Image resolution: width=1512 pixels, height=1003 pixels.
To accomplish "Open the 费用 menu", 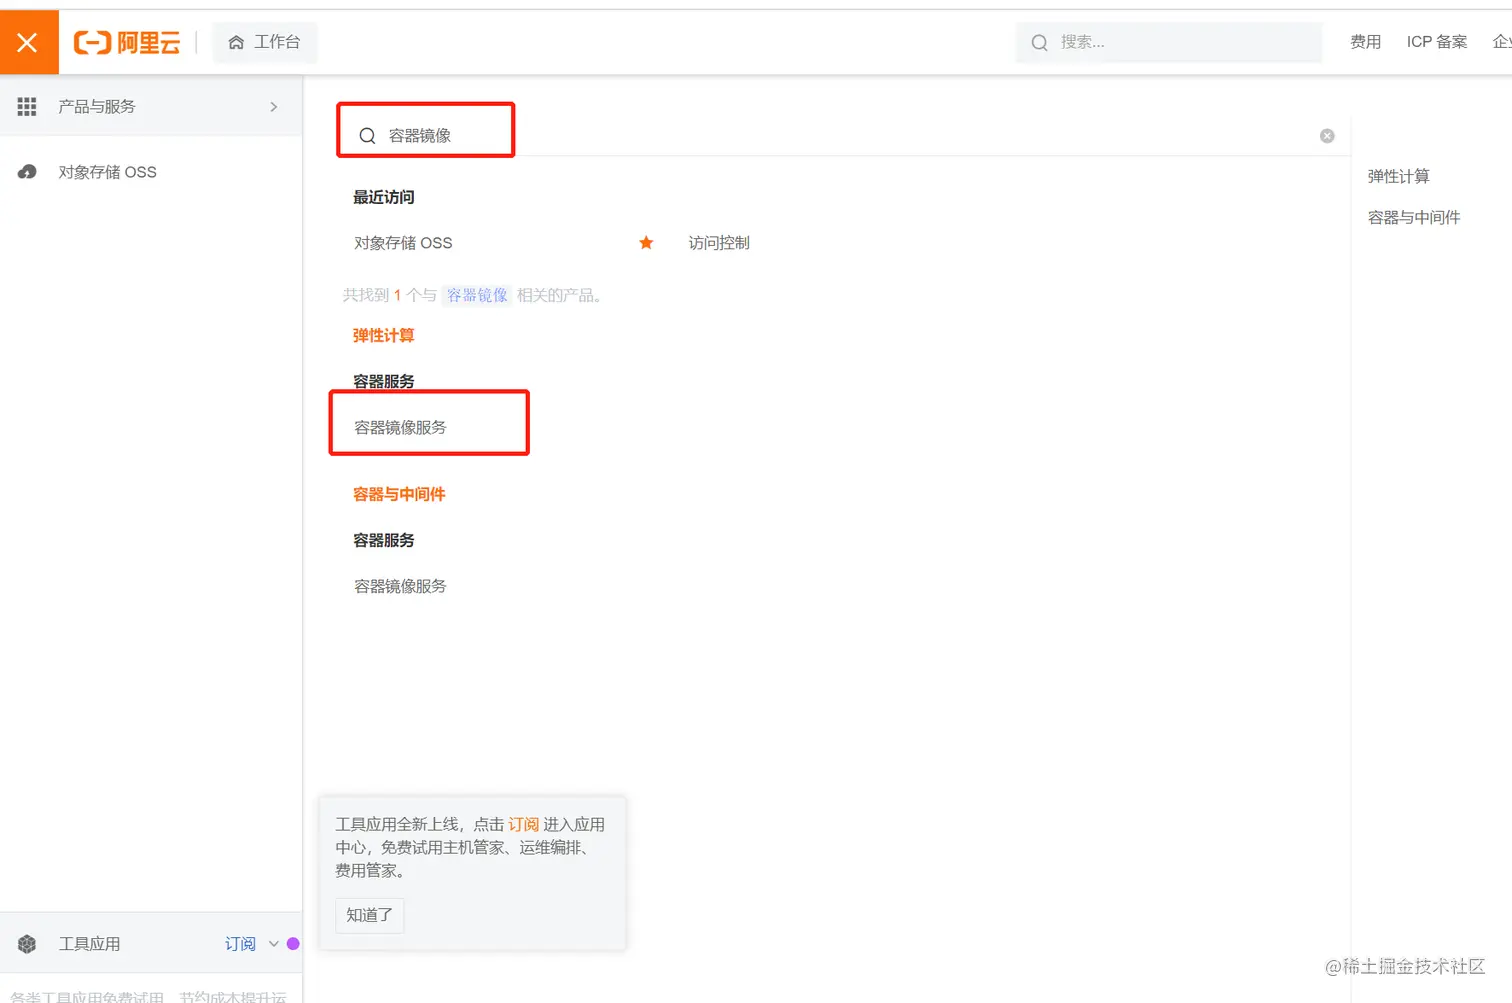I will point(1365,42).
